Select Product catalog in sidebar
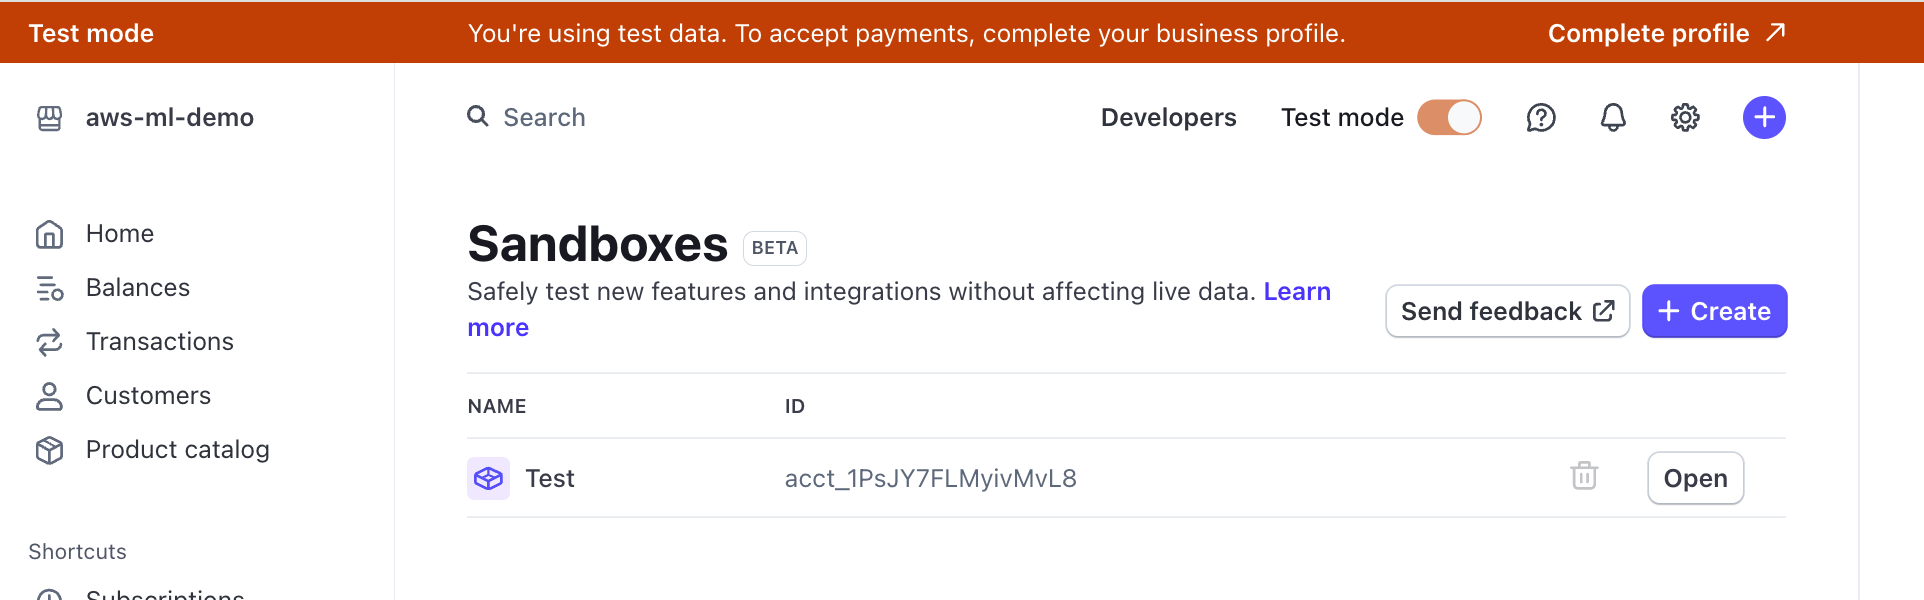The width and height of the screenshot is (1924, 600). (x=177, y=450)
